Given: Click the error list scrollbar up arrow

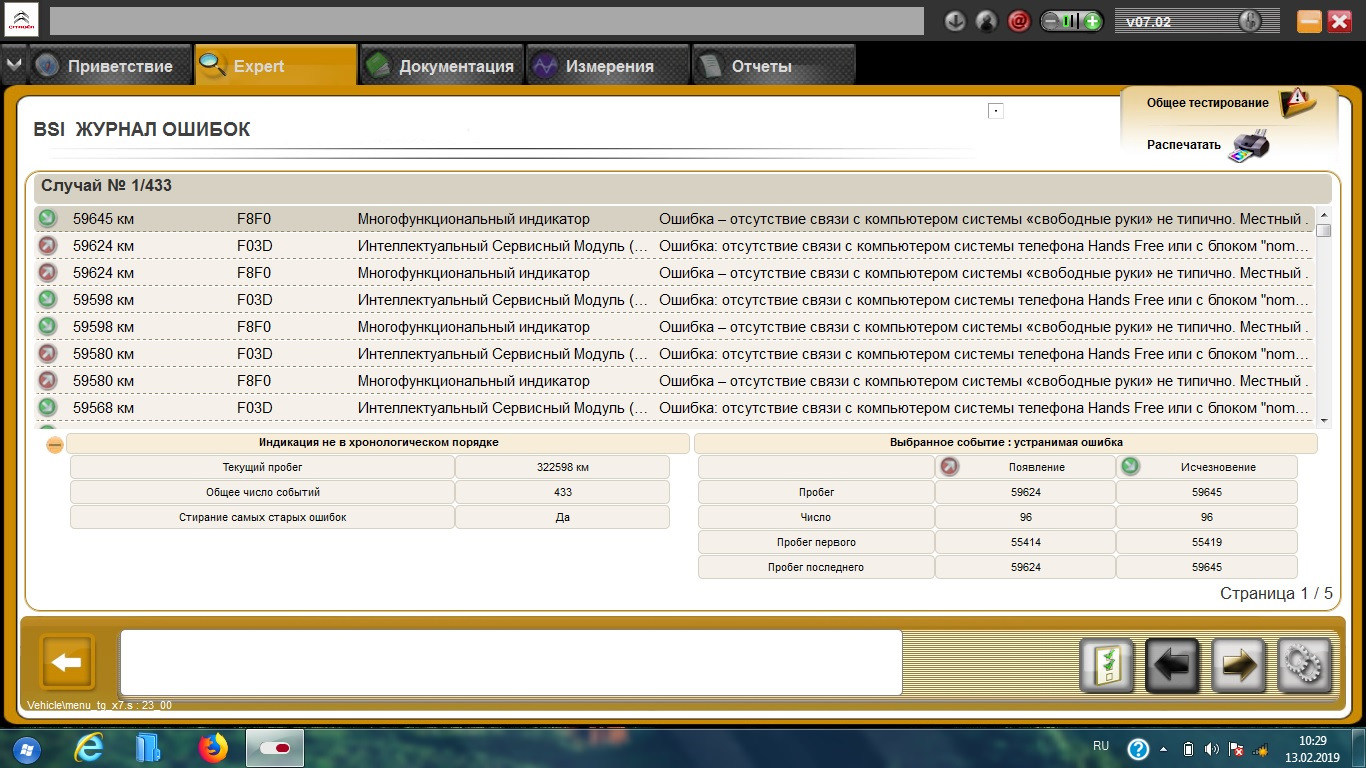Looking at the screenshot, I should pos(1324,215).
